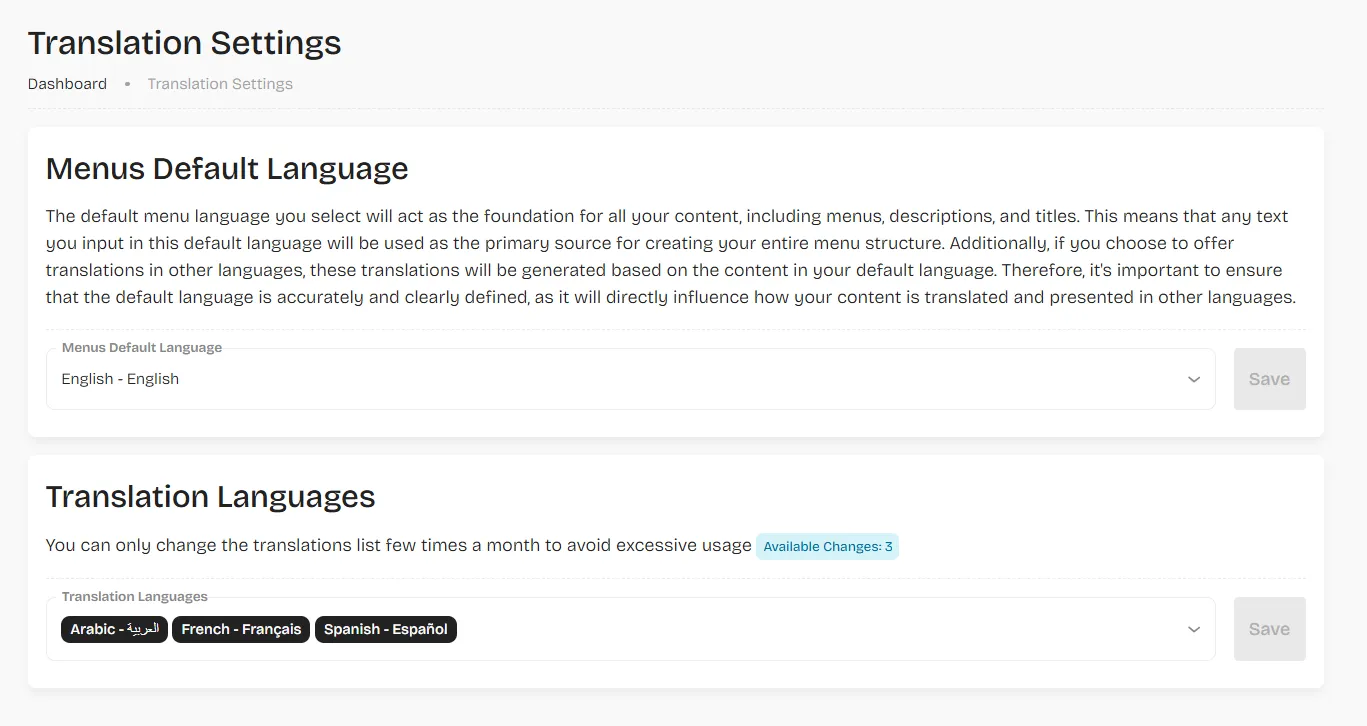Select the French - Français chip

241,629
